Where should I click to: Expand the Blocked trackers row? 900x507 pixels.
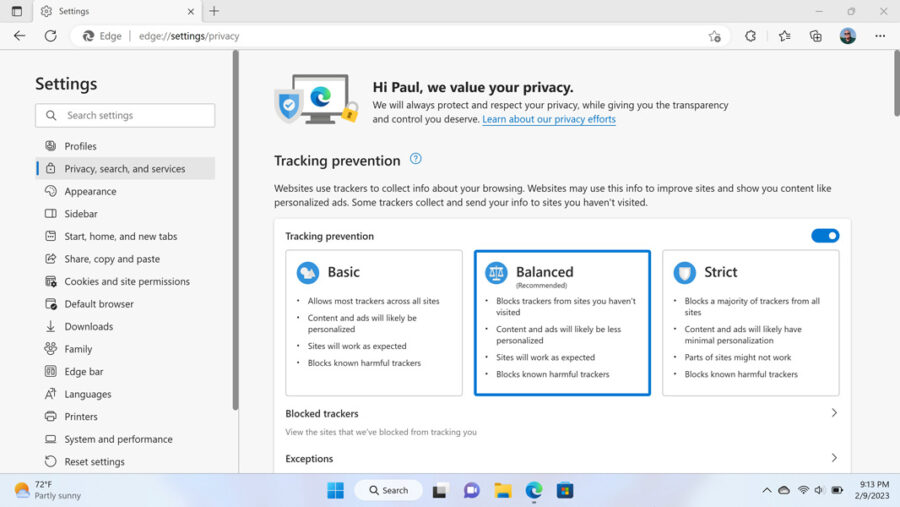click(834, 413)
